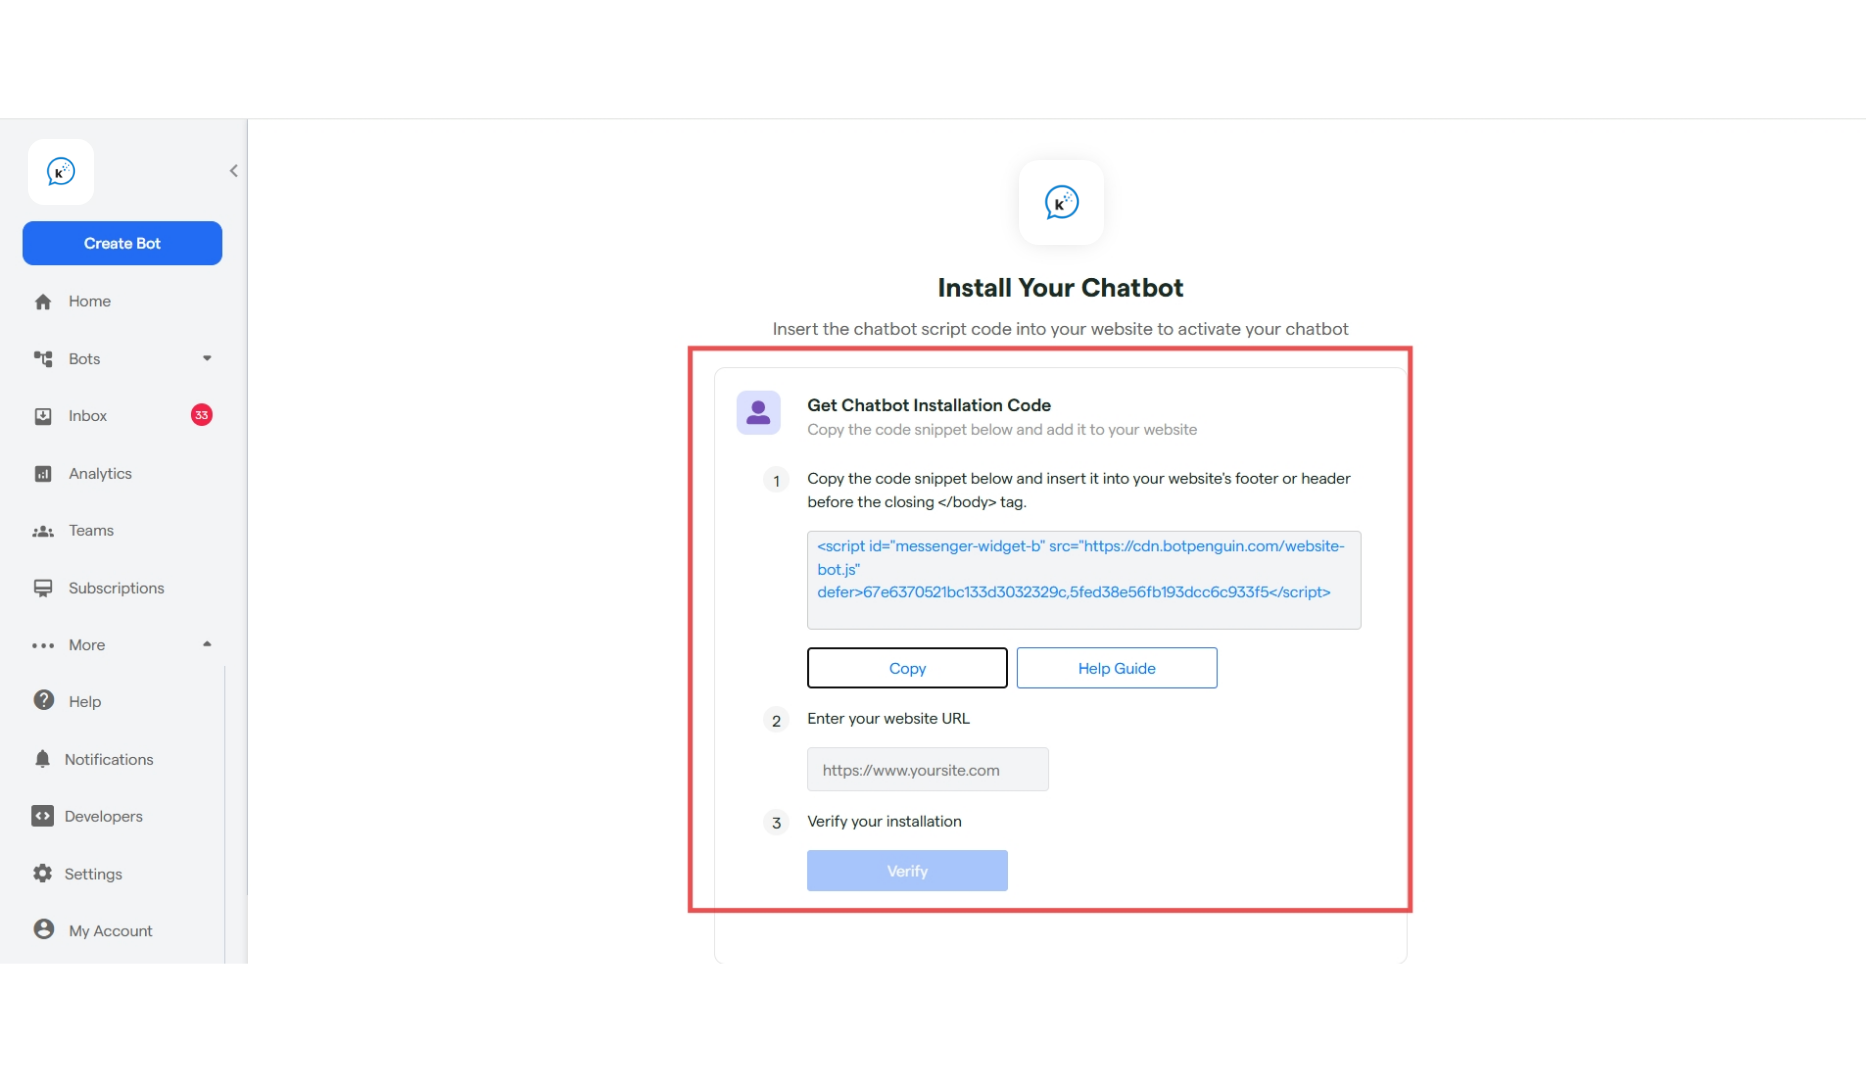Screen dimensions: 1866x1080
Task: Open the Help link in sidebar
Action: [85, 702]
